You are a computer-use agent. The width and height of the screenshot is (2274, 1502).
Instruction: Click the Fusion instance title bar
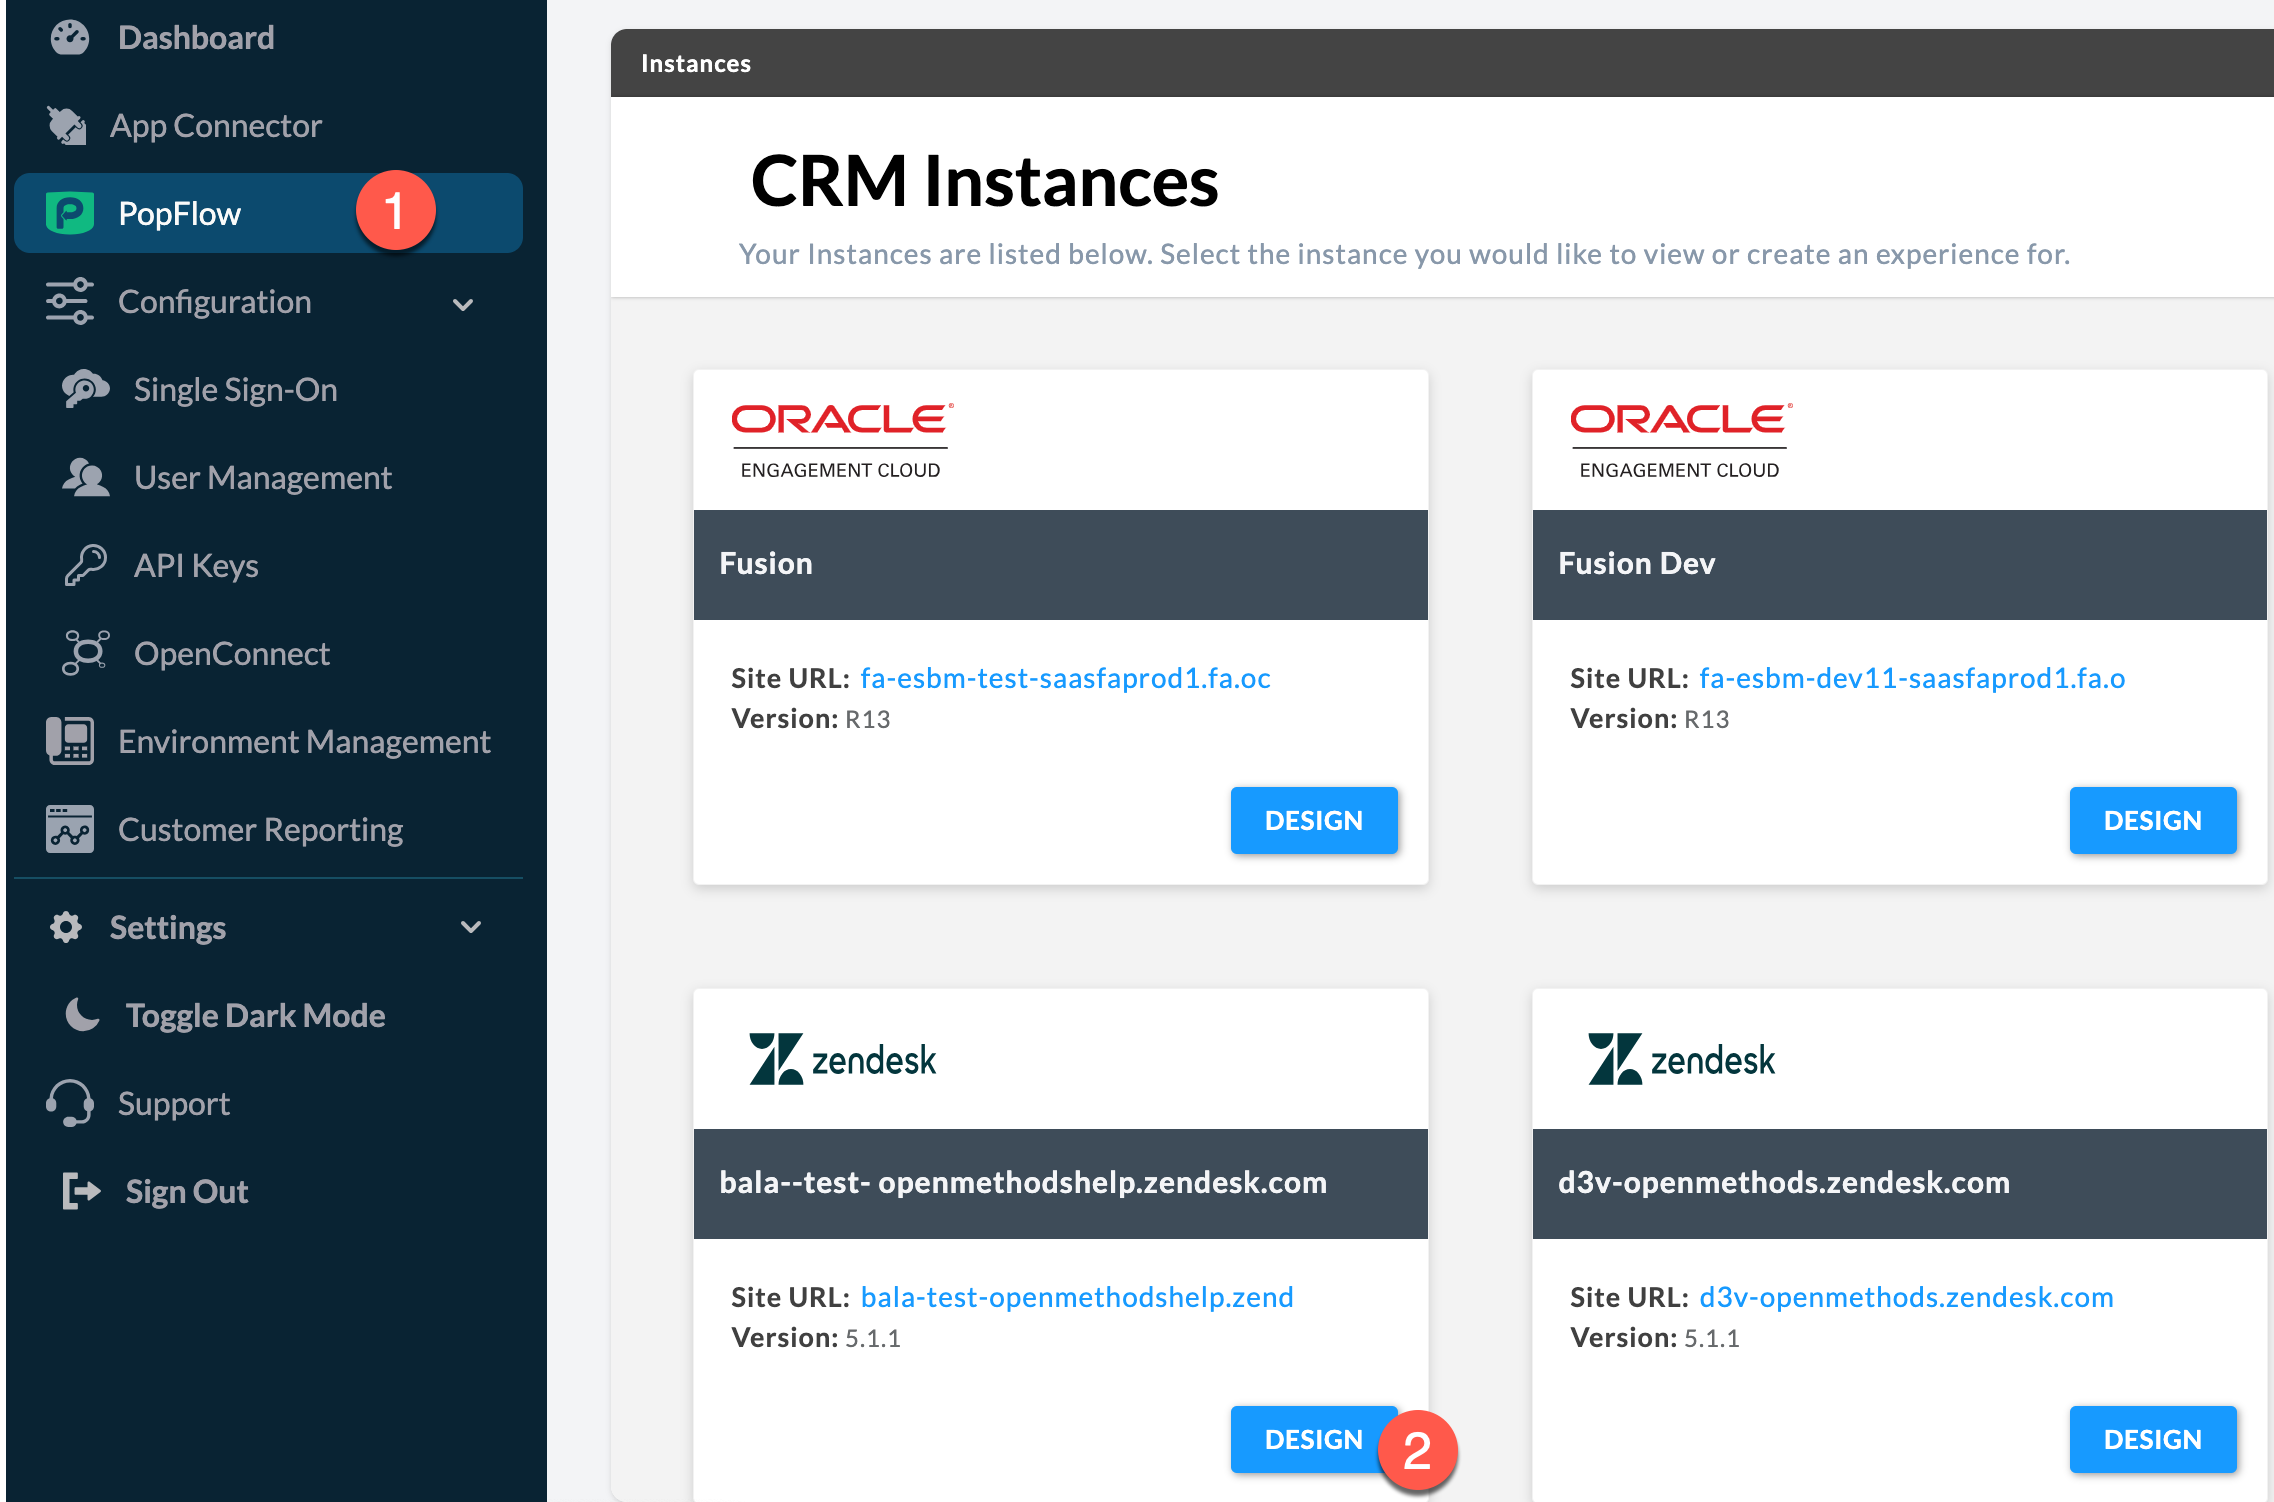[1061, 564]
